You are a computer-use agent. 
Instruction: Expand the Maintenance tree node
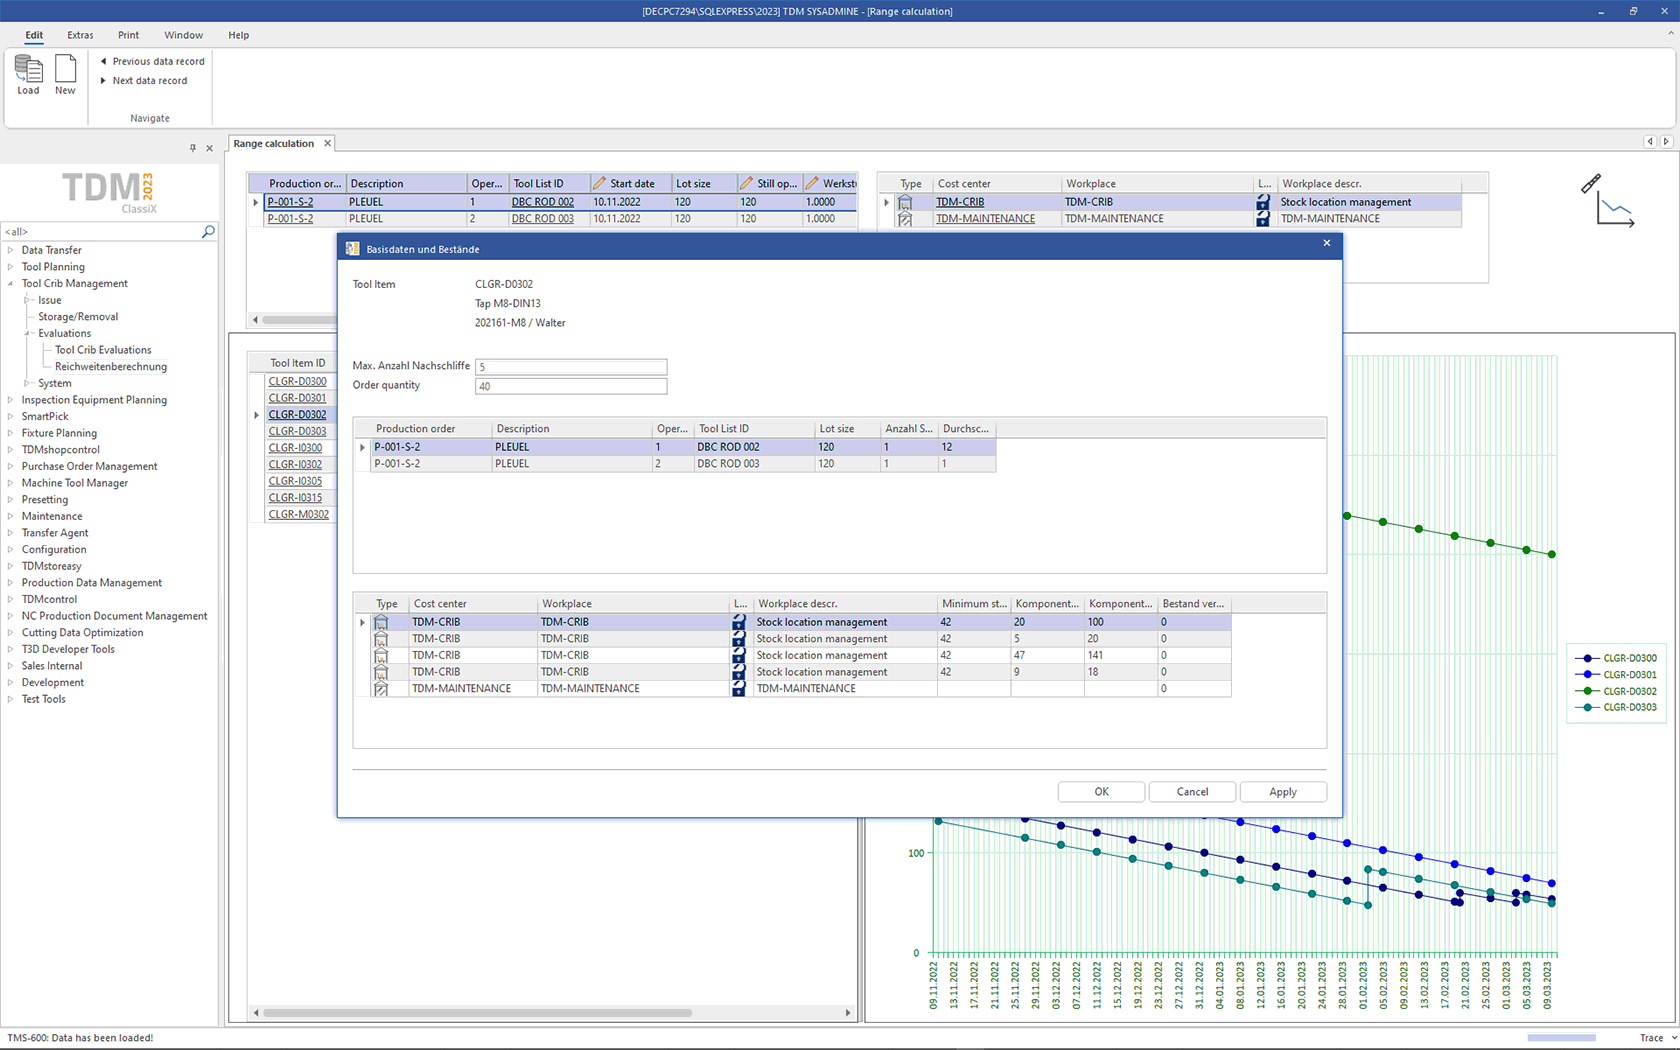click(11, 516)
